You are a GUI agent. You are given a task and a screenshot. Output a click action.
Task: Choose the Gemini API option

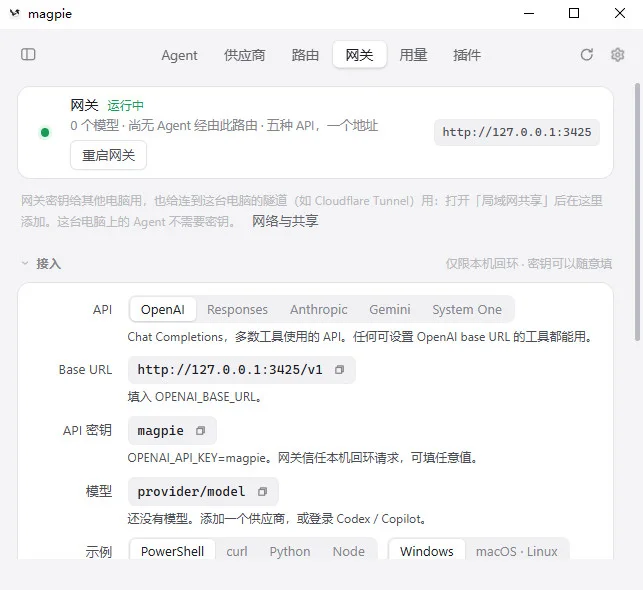390,310
